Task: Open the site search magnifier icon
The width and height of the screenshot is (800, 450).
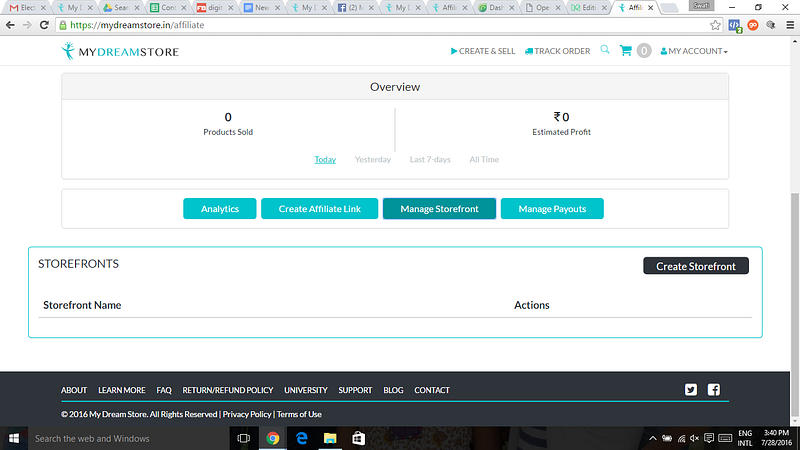Action: click(x=605, y=49)
